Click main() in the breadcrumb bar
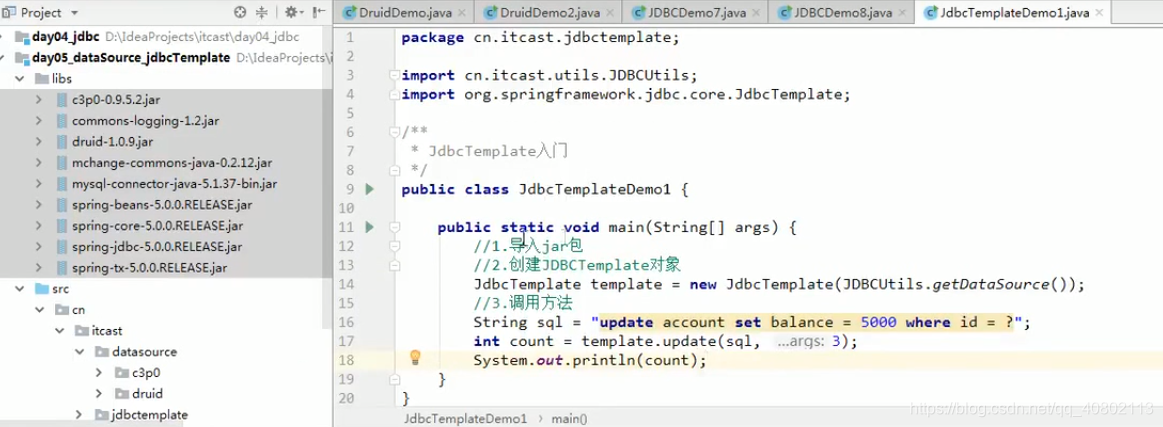This screenshot has width=1163, height=427. tap(569, 418)
